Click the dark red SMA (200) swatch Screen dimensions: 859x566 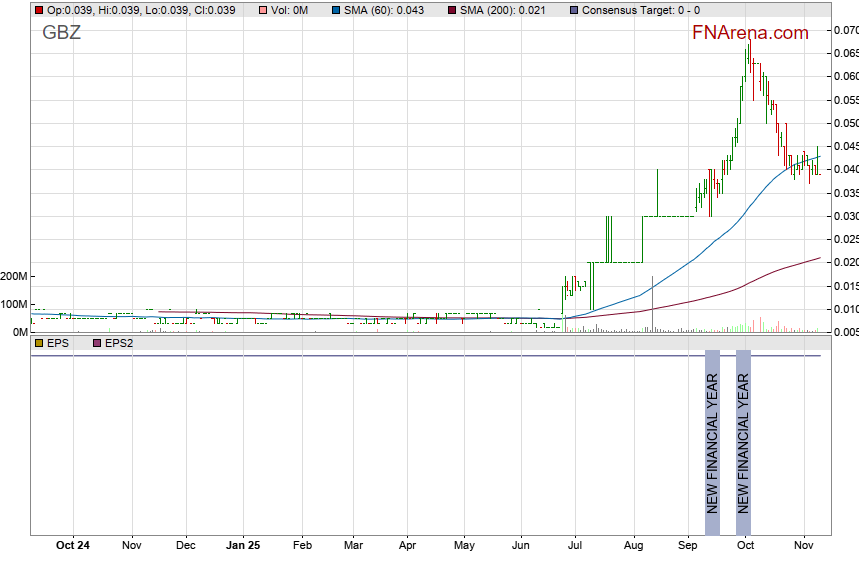click(452, 10)
